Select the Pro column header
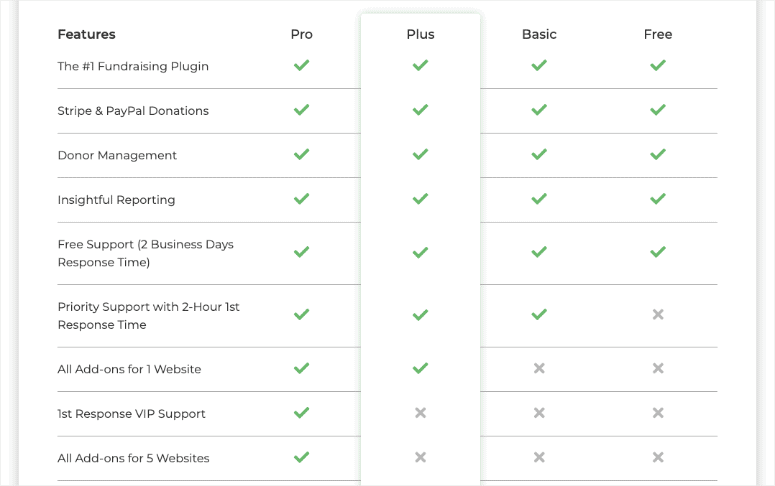Viewport: 775px width, 486px height. pyautogui.click(x=301, y=34)
